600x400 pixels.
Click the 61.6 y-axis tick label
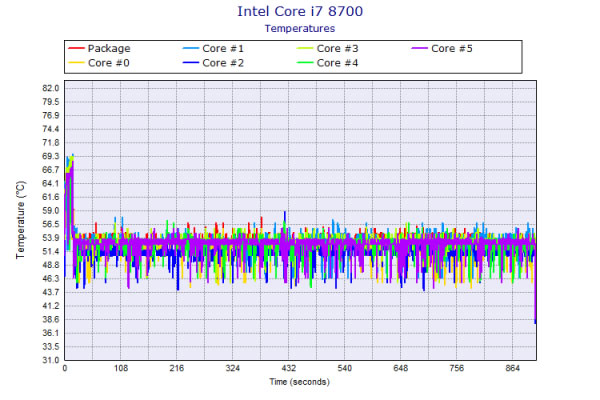51,197
